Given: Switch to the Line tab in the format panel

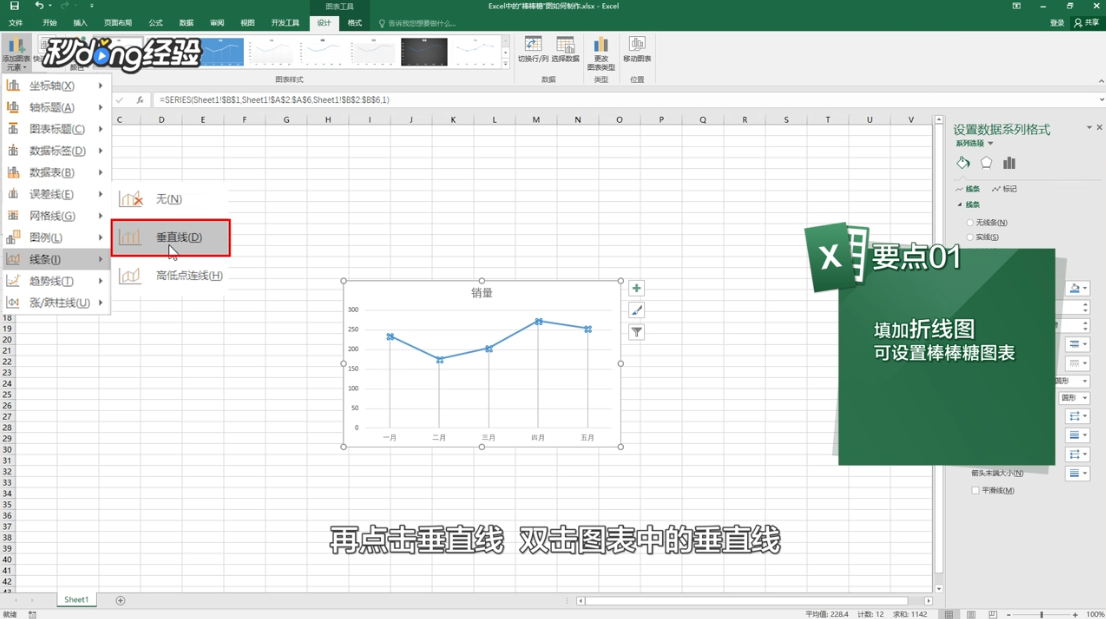Looking at the screenshot, I should point(968,189).
